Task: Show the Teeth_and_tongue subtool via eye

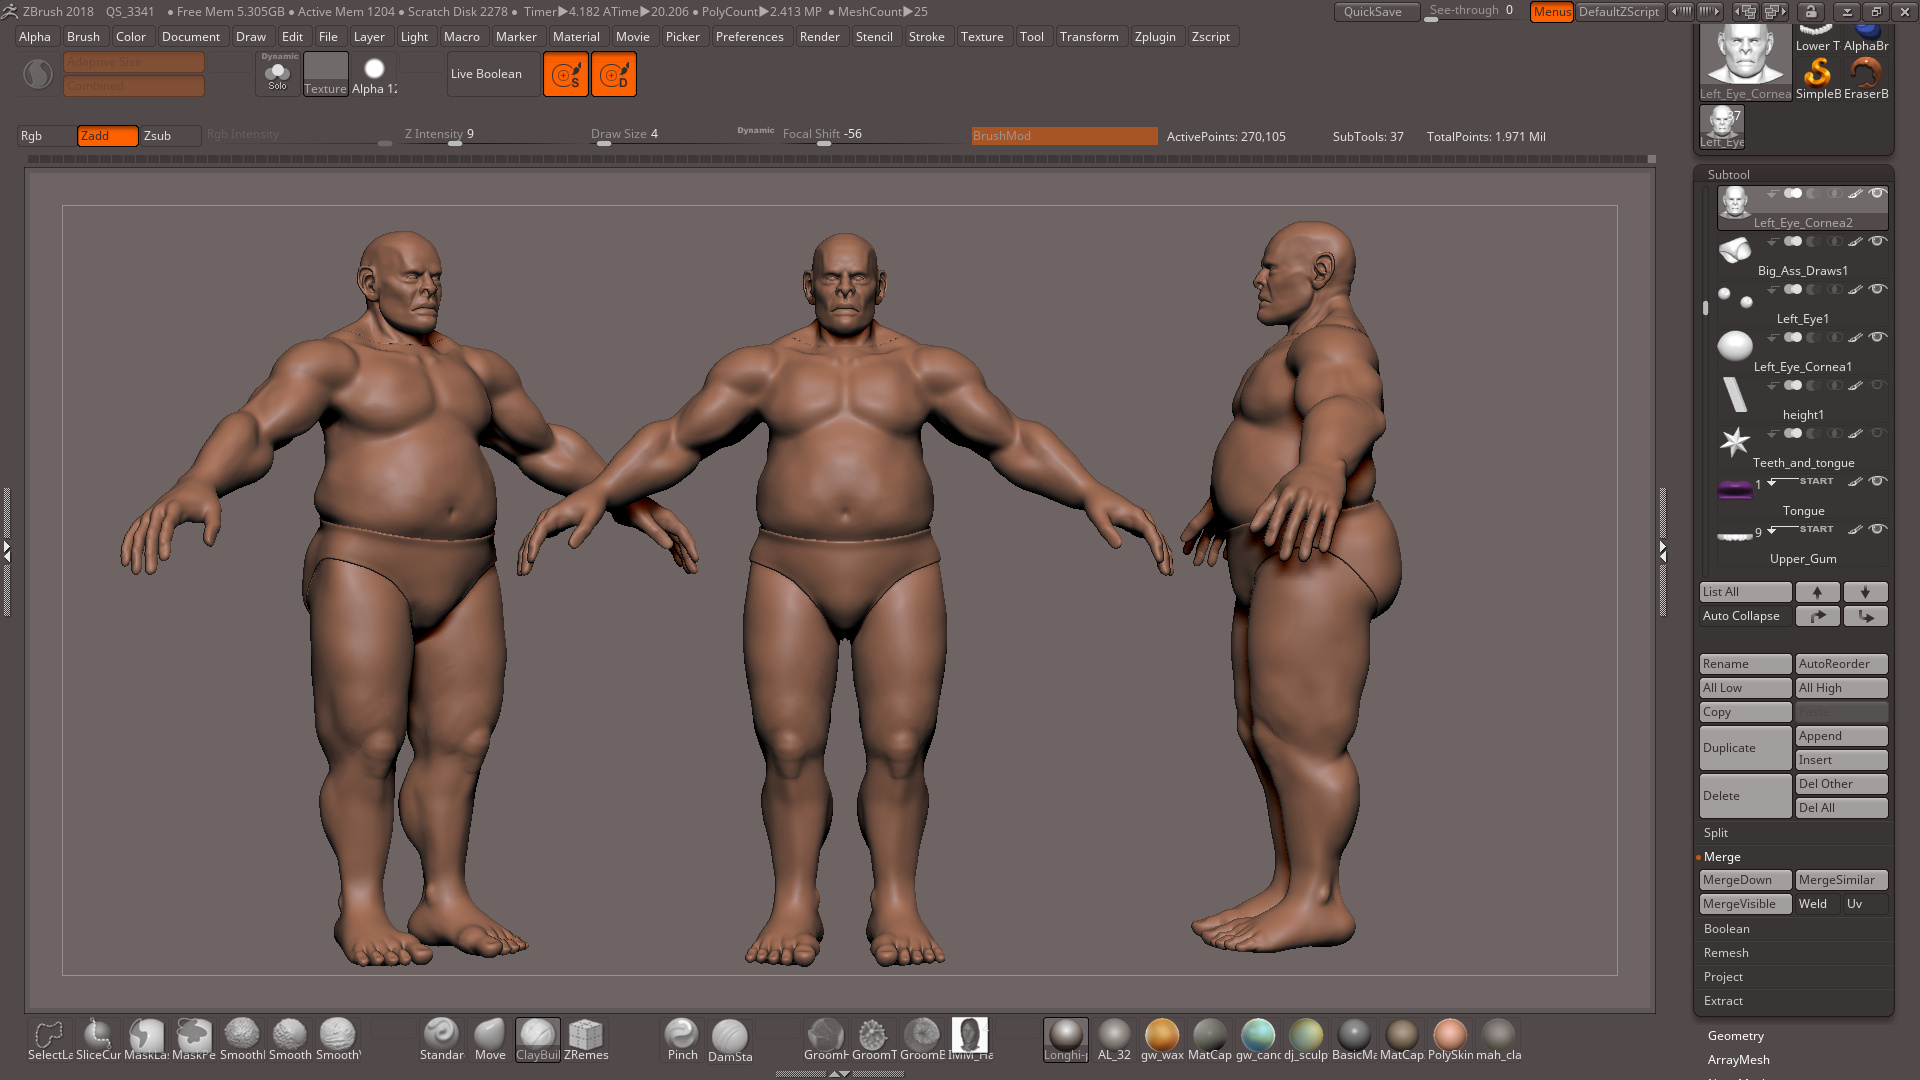Action: 1877,433
